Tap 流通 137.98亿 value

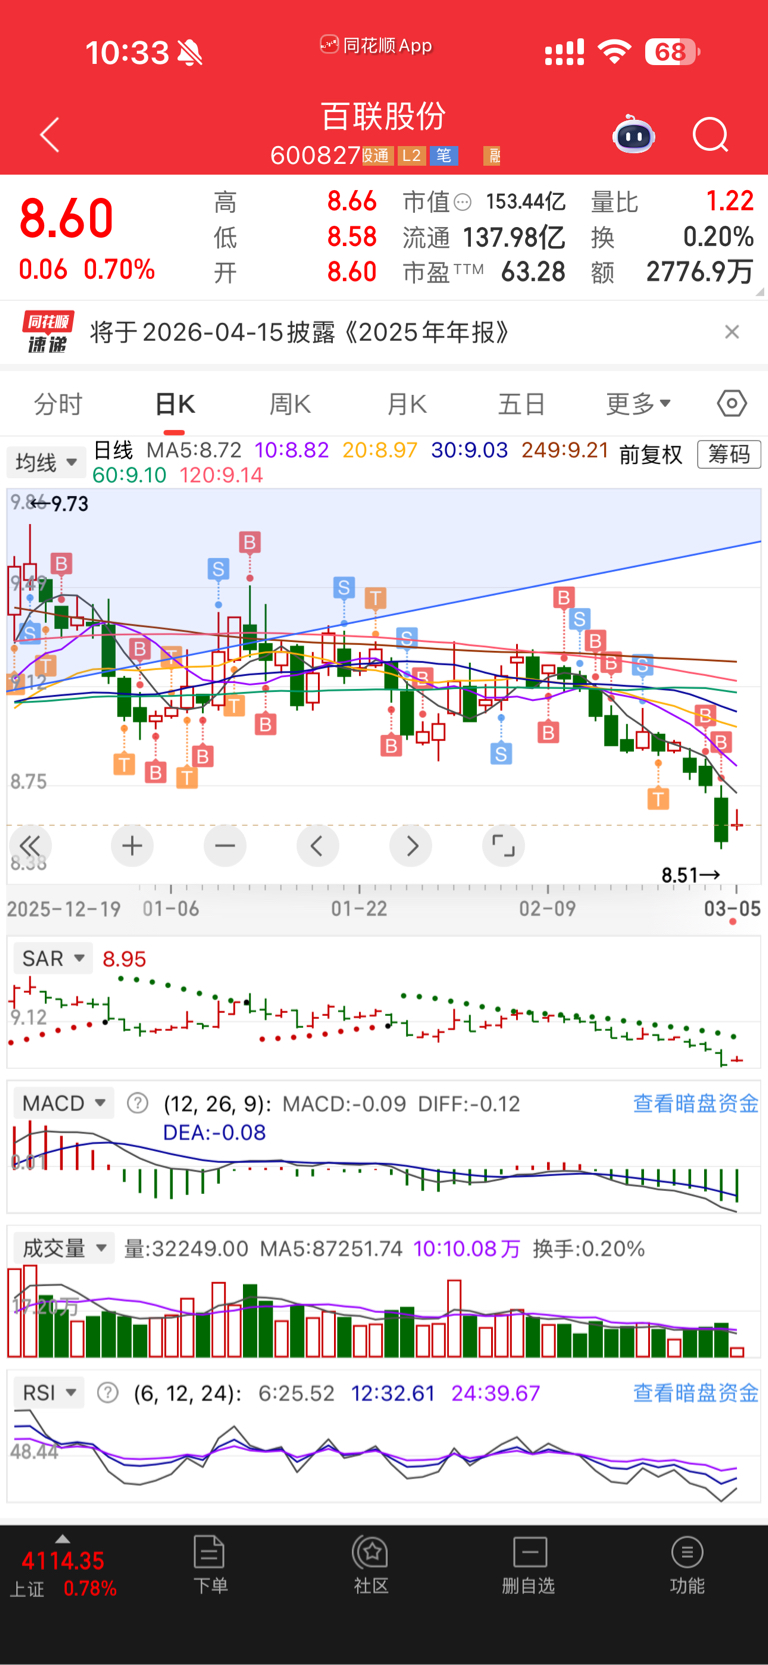pyautogui.click(x=514, y=237)
